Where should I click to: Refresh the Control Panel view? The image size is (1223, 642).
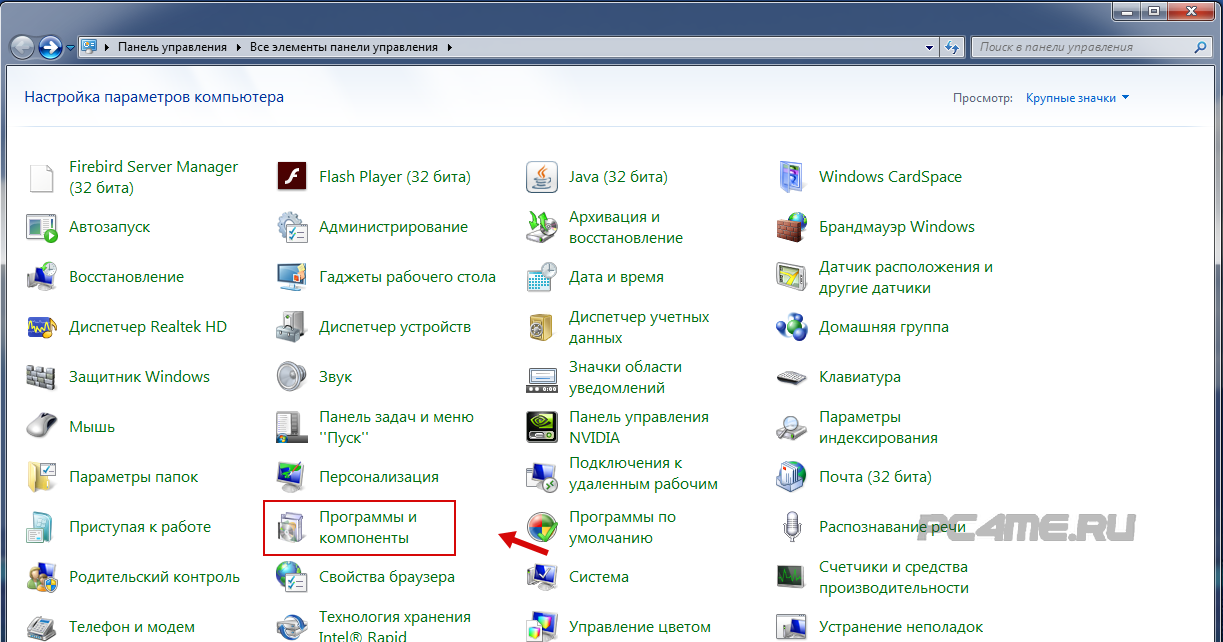click(952, 47)
